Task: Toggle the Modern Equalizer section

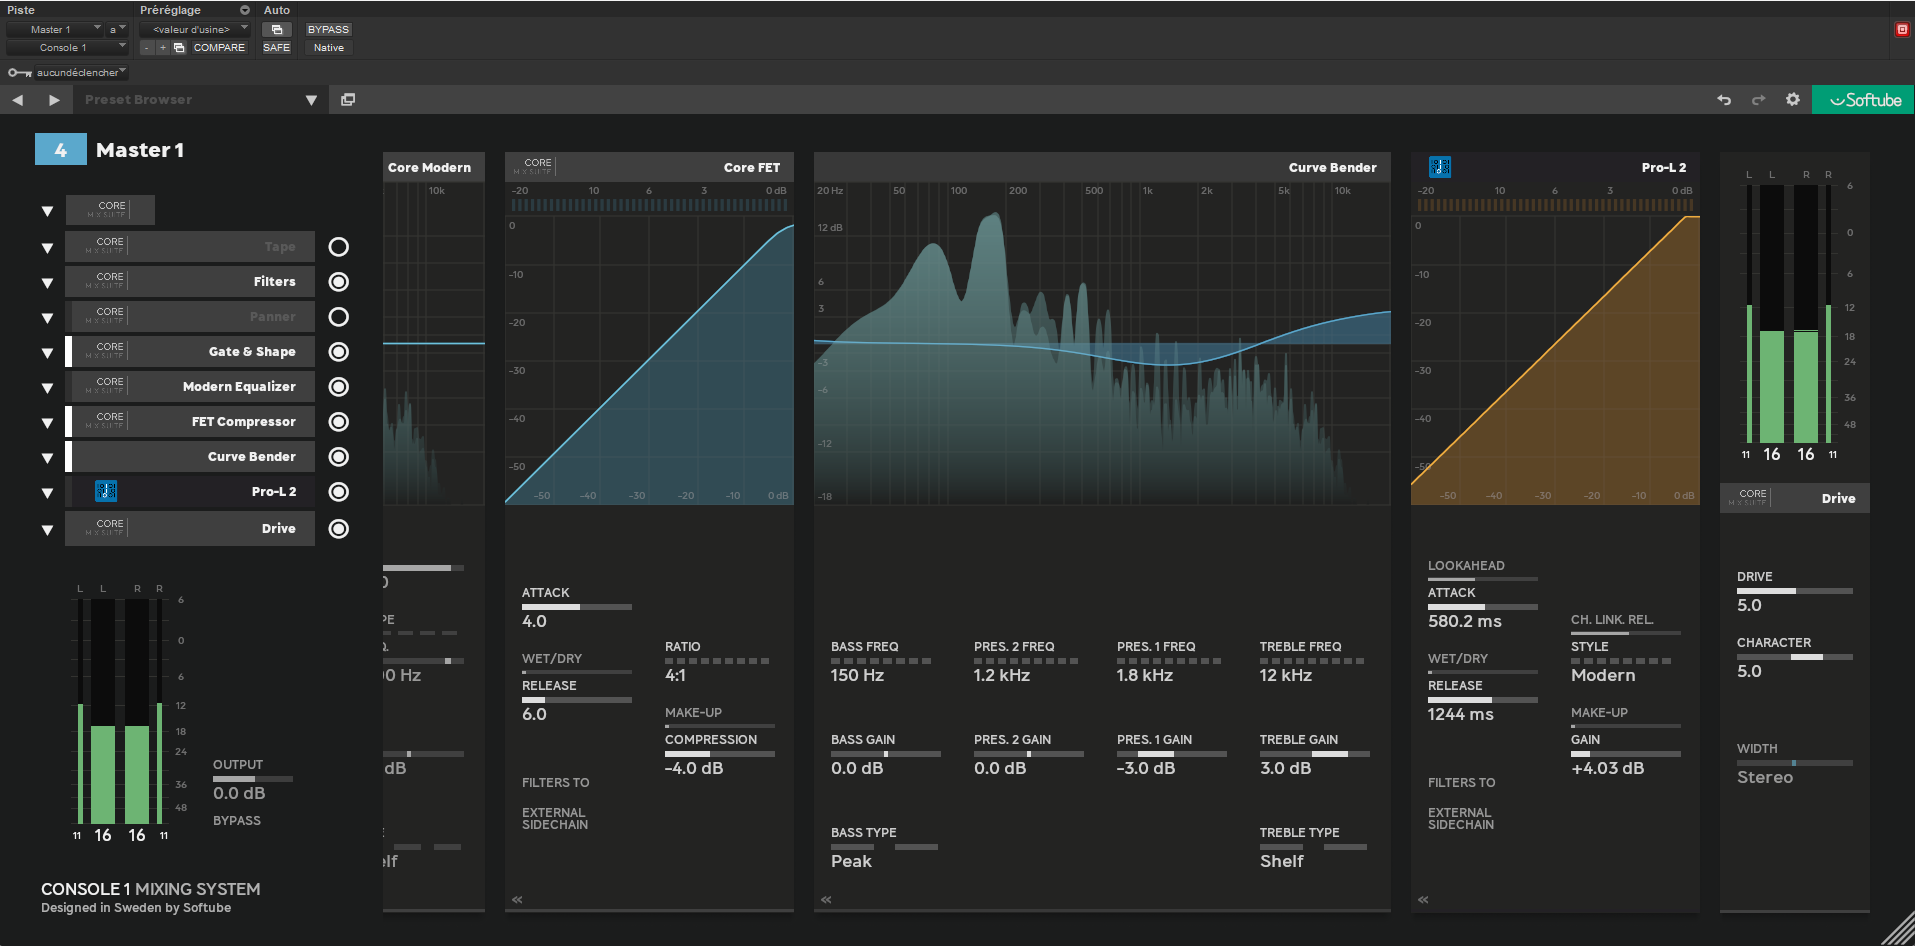Action: pos(339,387)
